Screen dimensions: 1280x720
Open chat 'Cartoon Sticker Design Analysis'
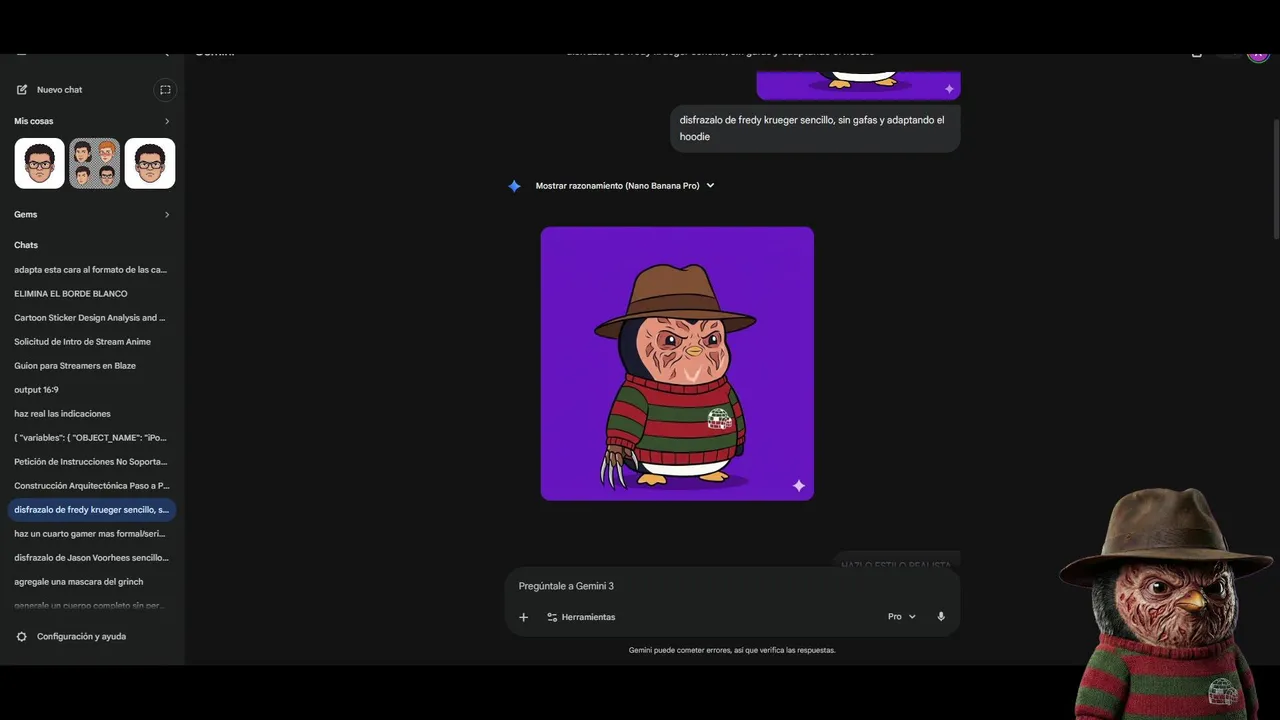[x=91, y=318]
